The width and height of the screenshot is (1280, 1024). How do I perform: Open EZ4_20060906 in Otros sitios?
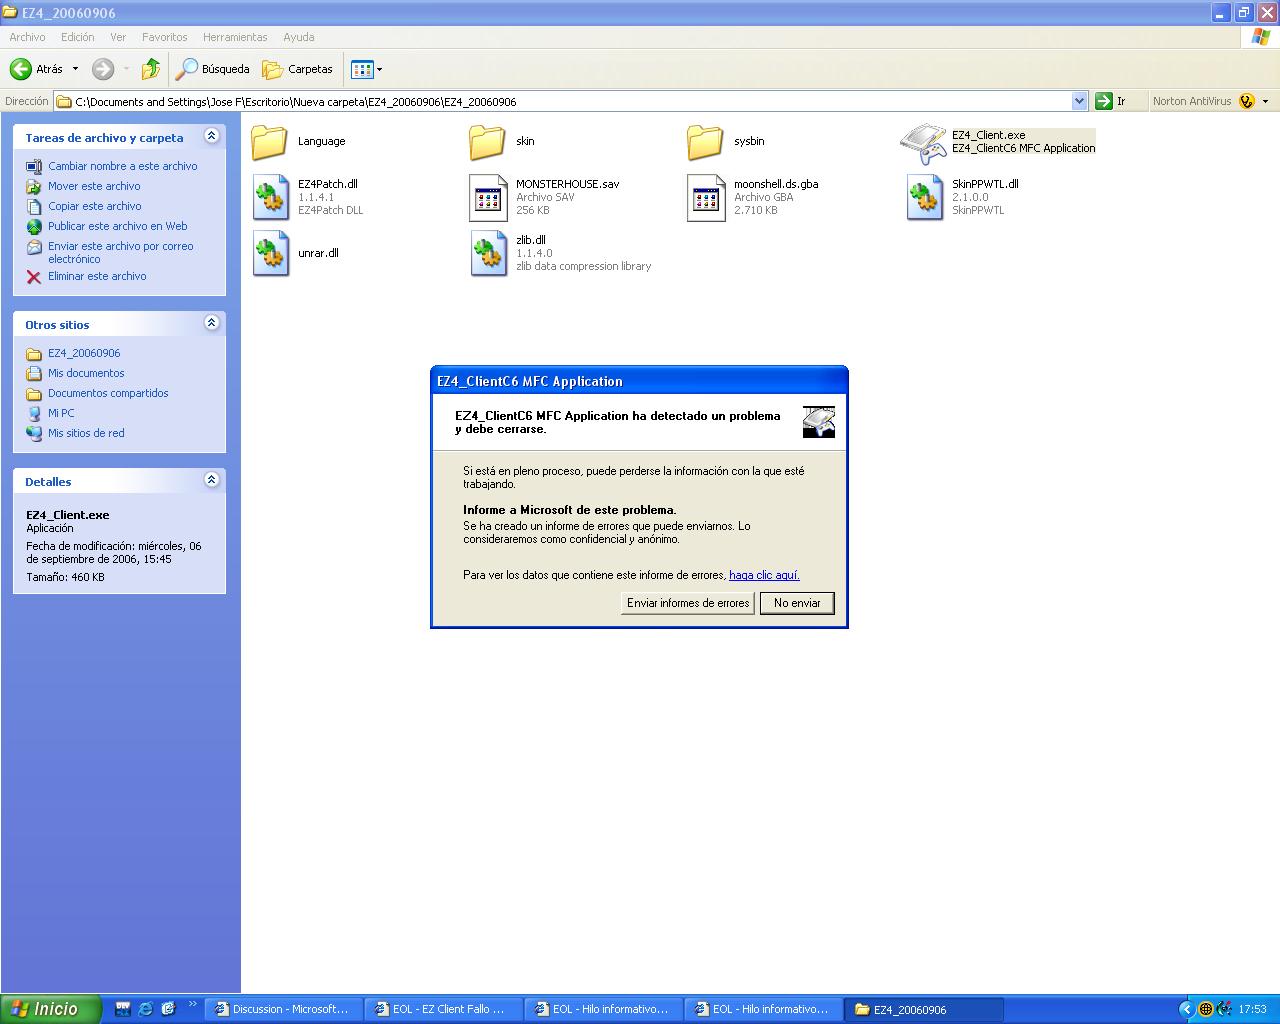84,353
